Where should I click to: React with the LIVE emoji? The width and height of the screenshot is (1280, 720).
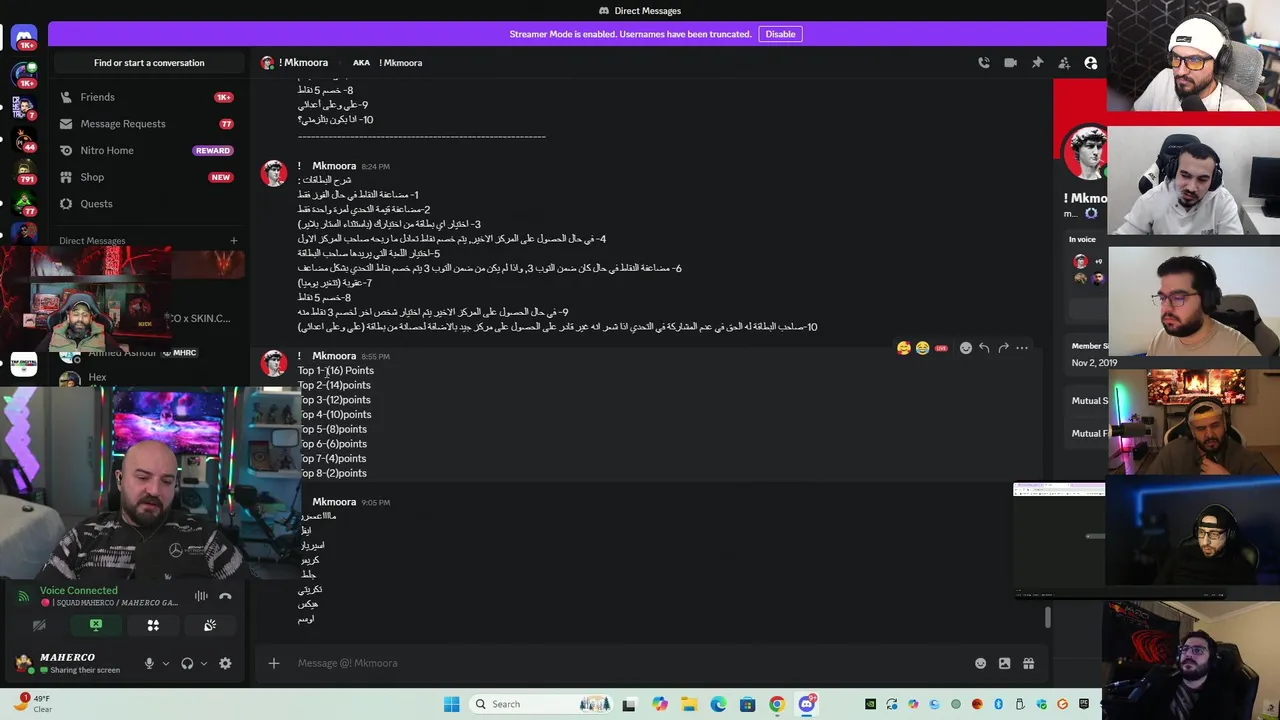click(x=941, y=348)
